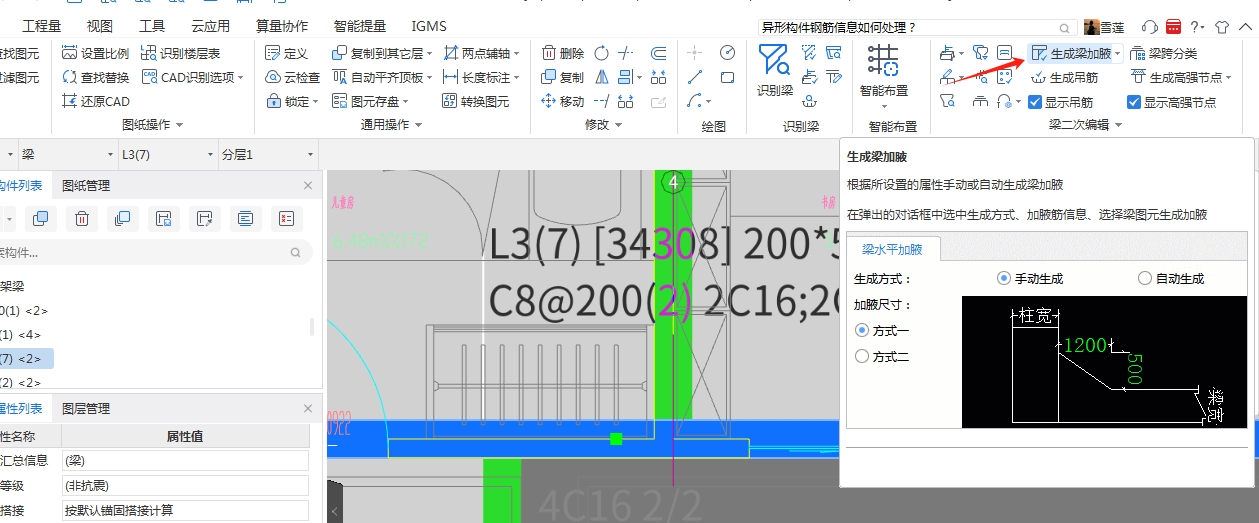Click the trash icon in component list toolbar
Viewport: 1259px width, 523px height.
[82, 218]
